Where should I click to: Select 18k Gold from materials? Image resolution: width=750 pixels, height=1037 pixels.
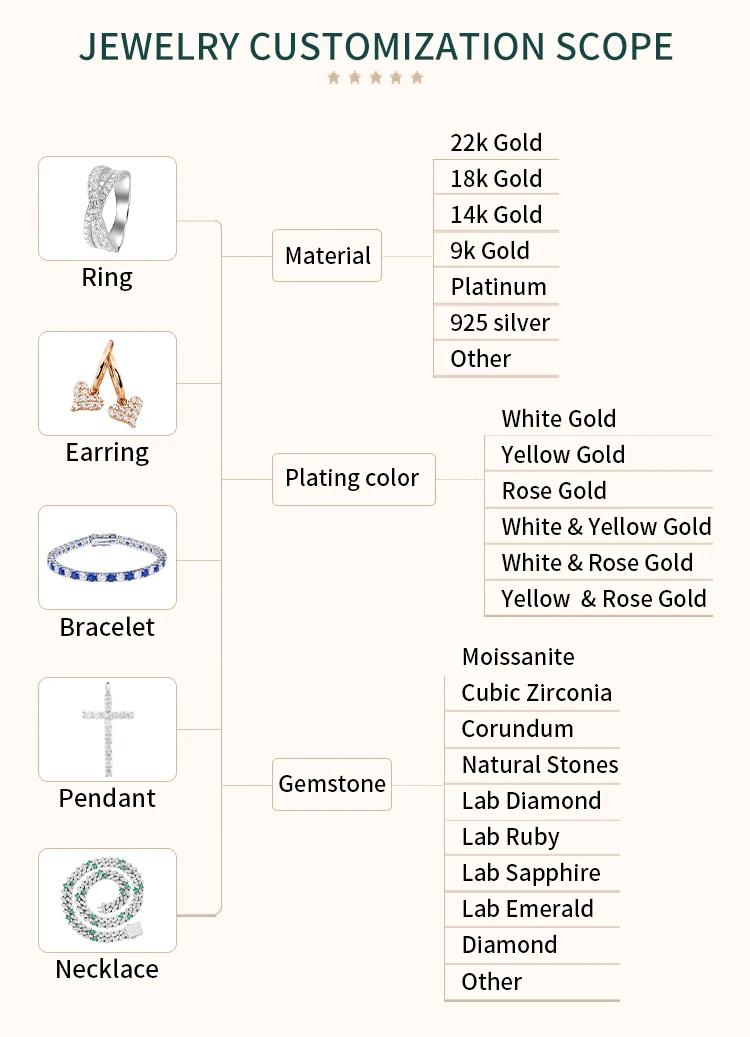[x=496, y=179]
